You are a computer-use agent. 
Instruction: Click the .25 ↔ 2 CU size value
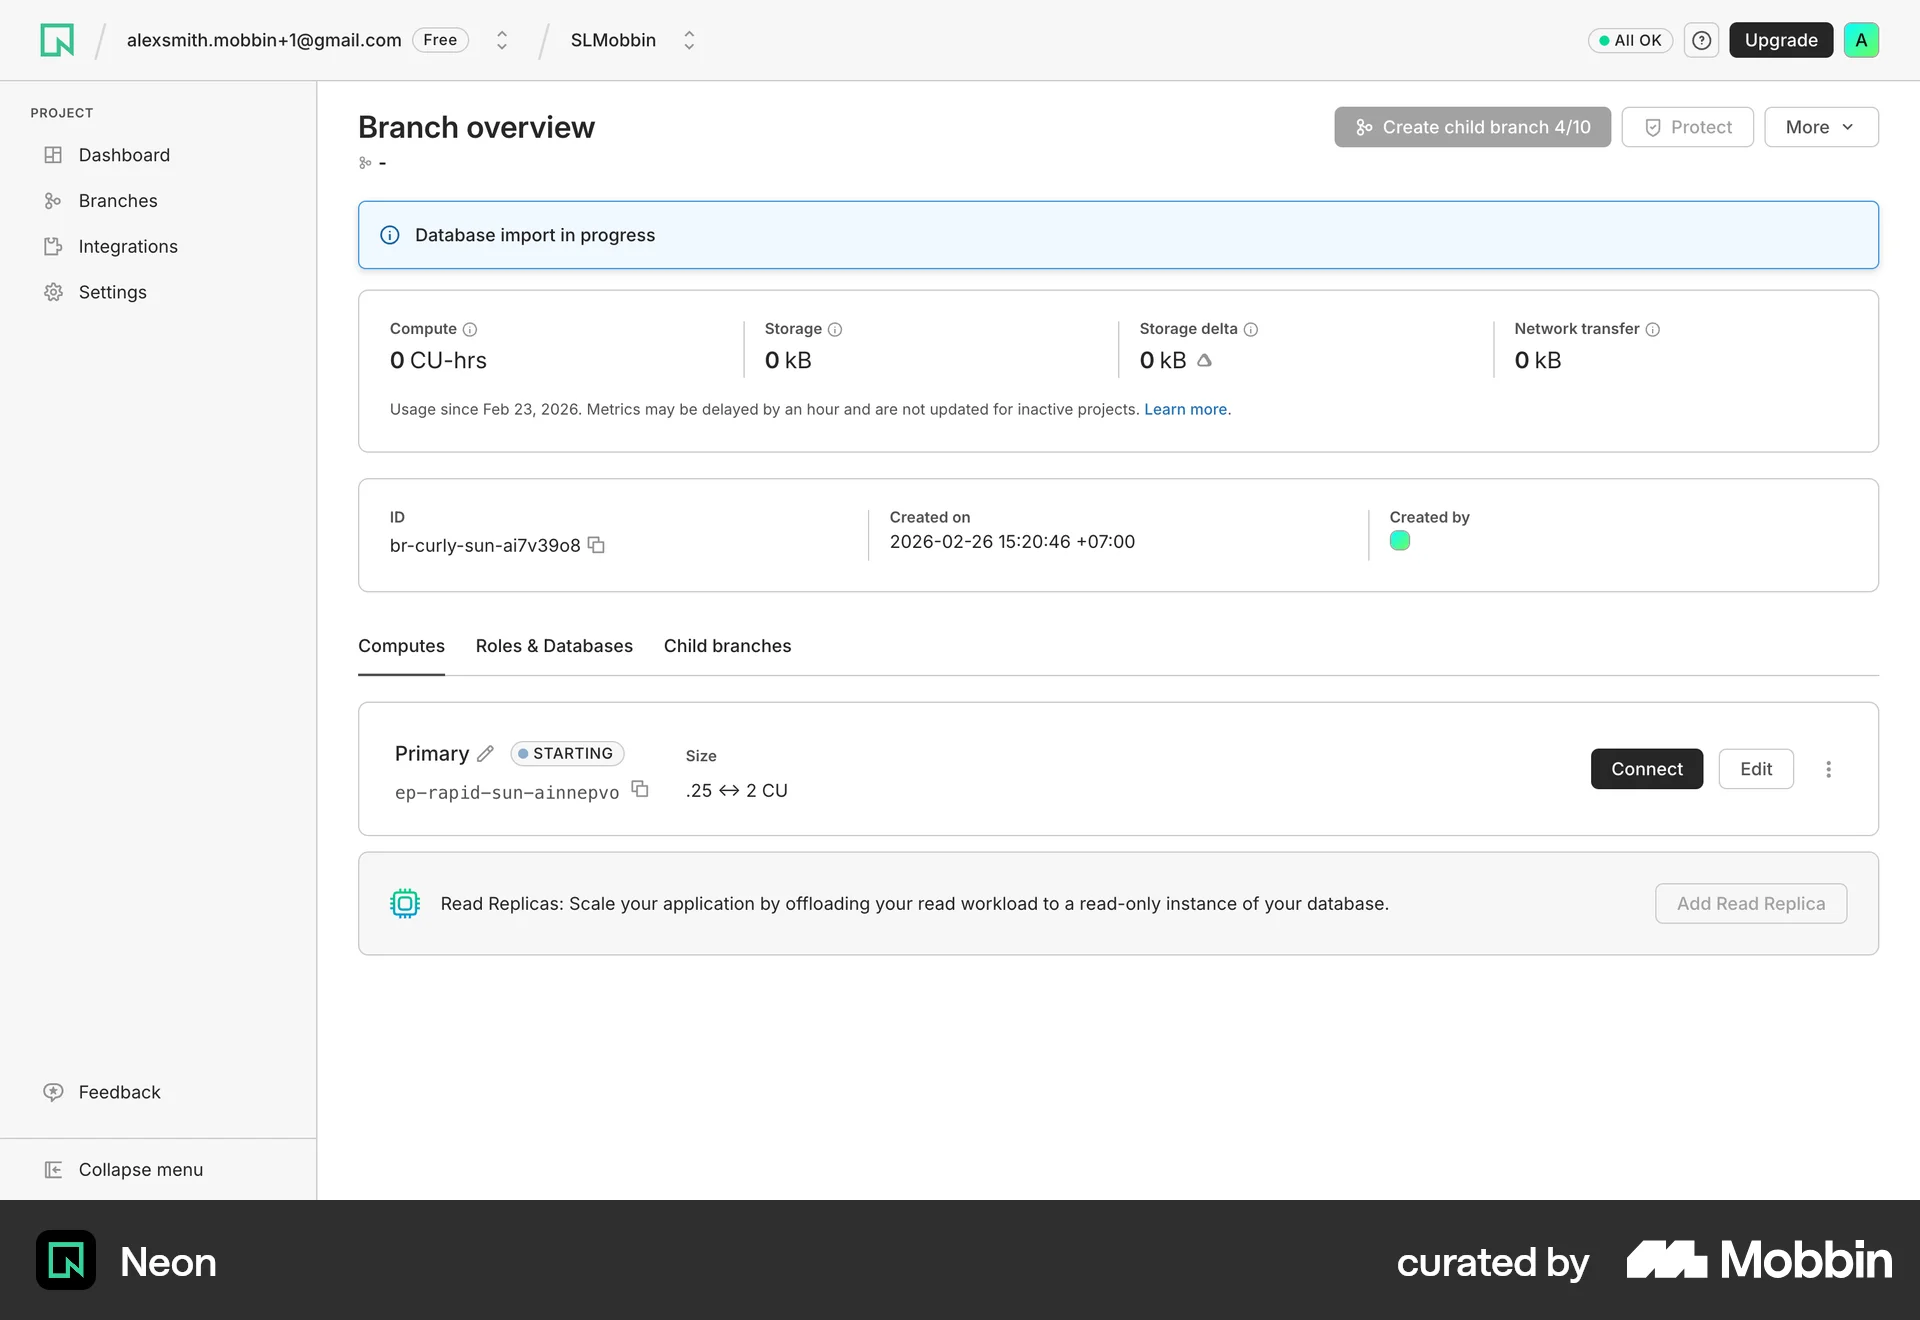click(737, 790)
